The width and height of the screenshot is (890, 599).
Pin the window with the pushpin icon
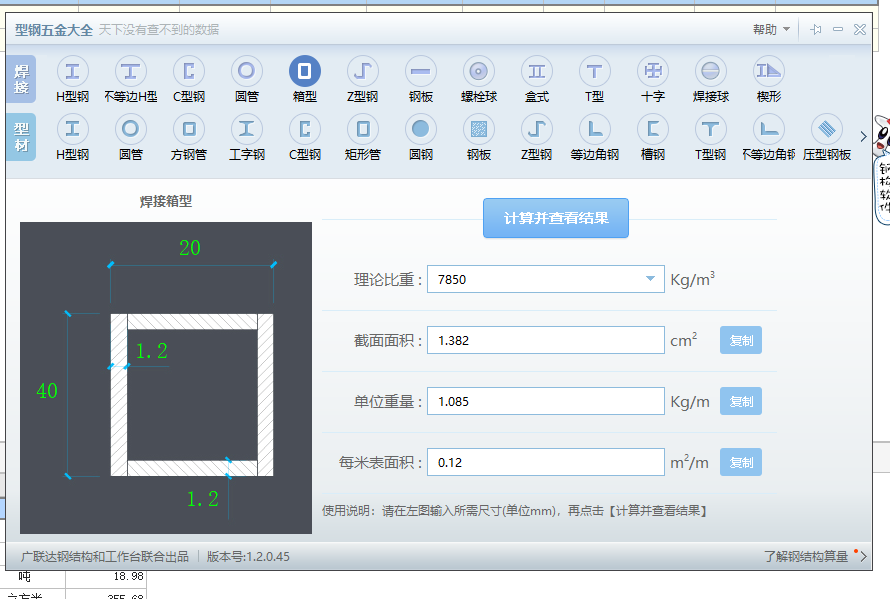coord(816,30)
